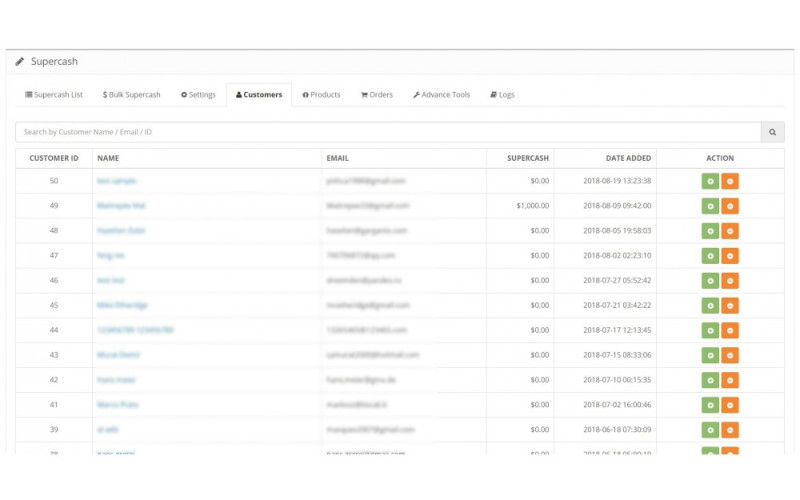Open the Settings tab

(x=198, y=95)
